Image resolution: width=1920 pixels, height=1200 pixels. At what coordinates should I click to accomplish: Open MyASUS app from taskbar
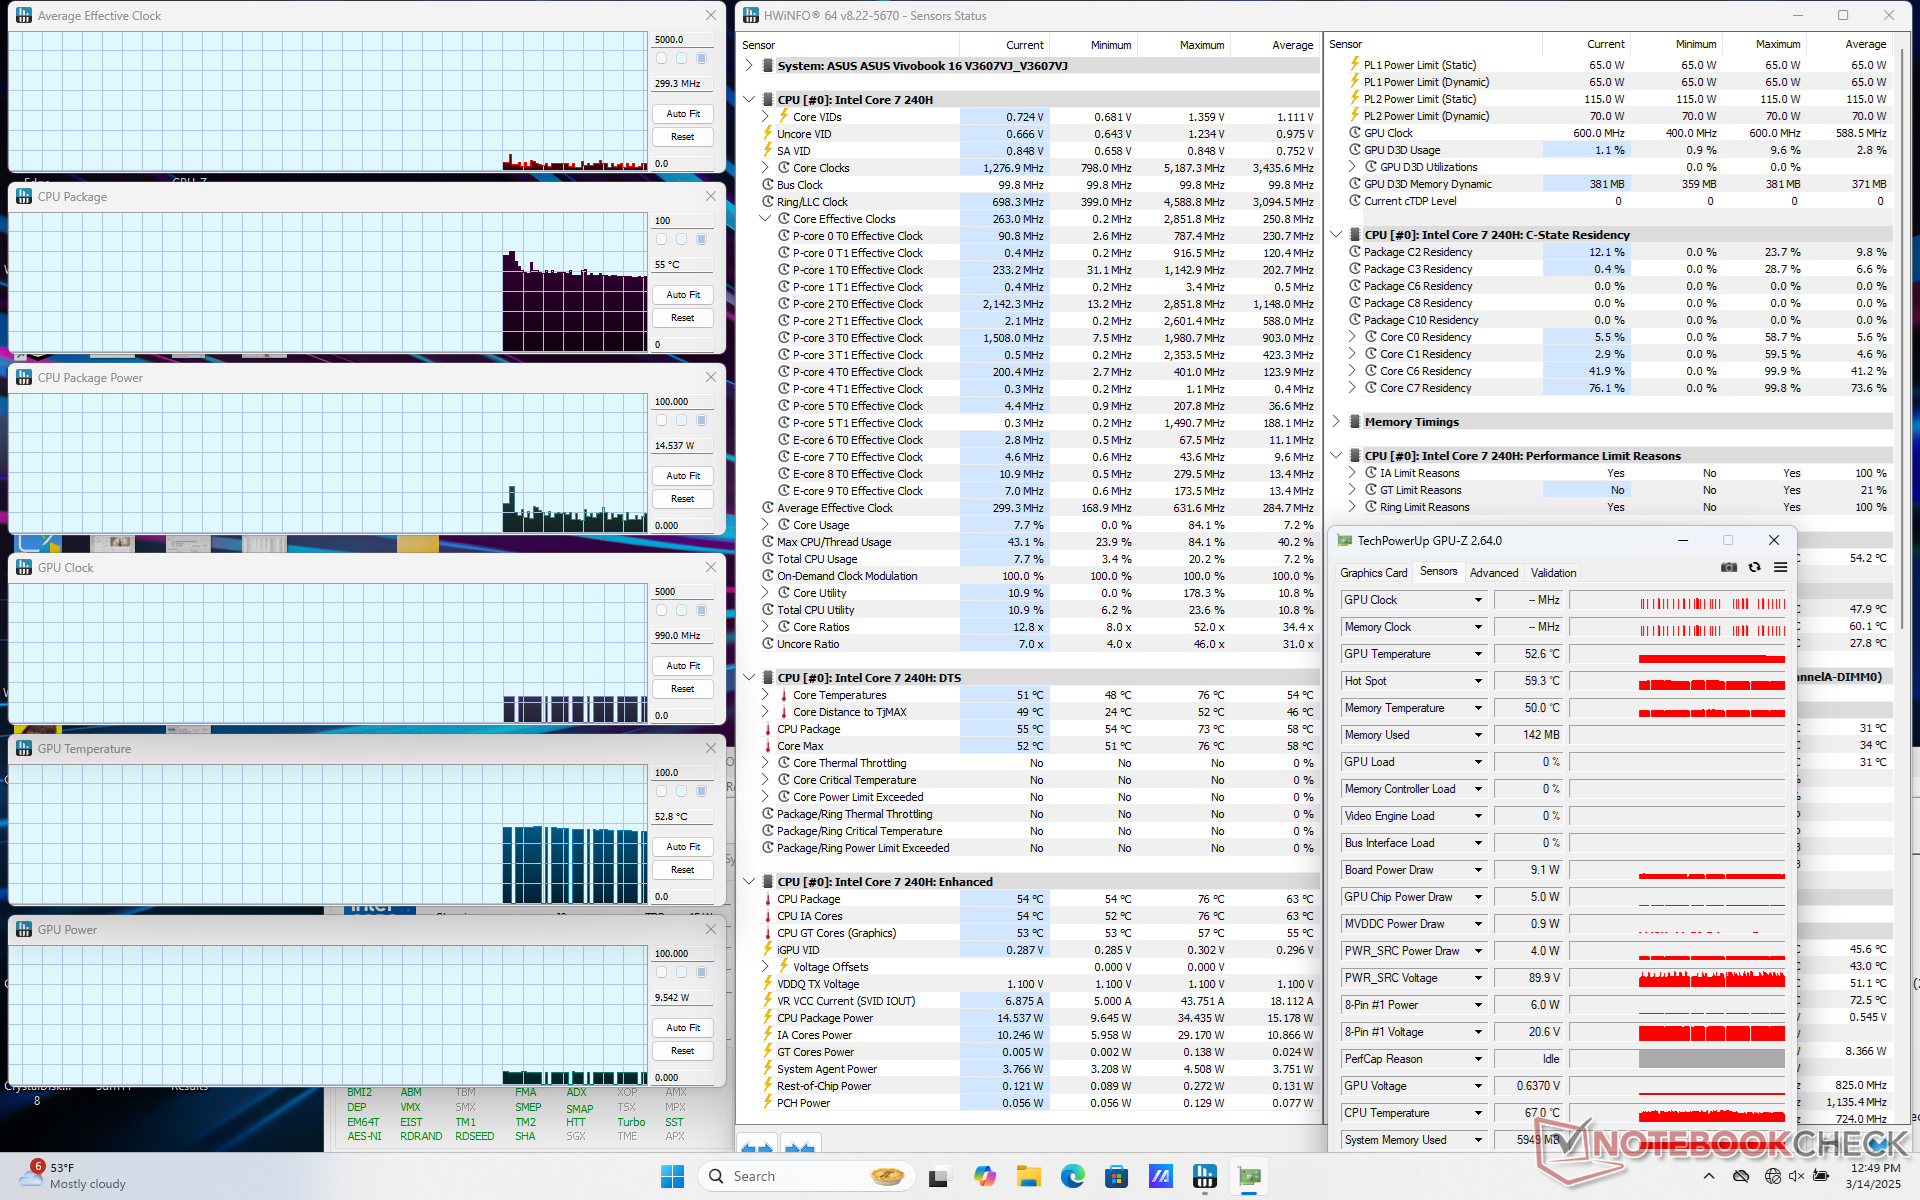click(x=1161, y=1176)
